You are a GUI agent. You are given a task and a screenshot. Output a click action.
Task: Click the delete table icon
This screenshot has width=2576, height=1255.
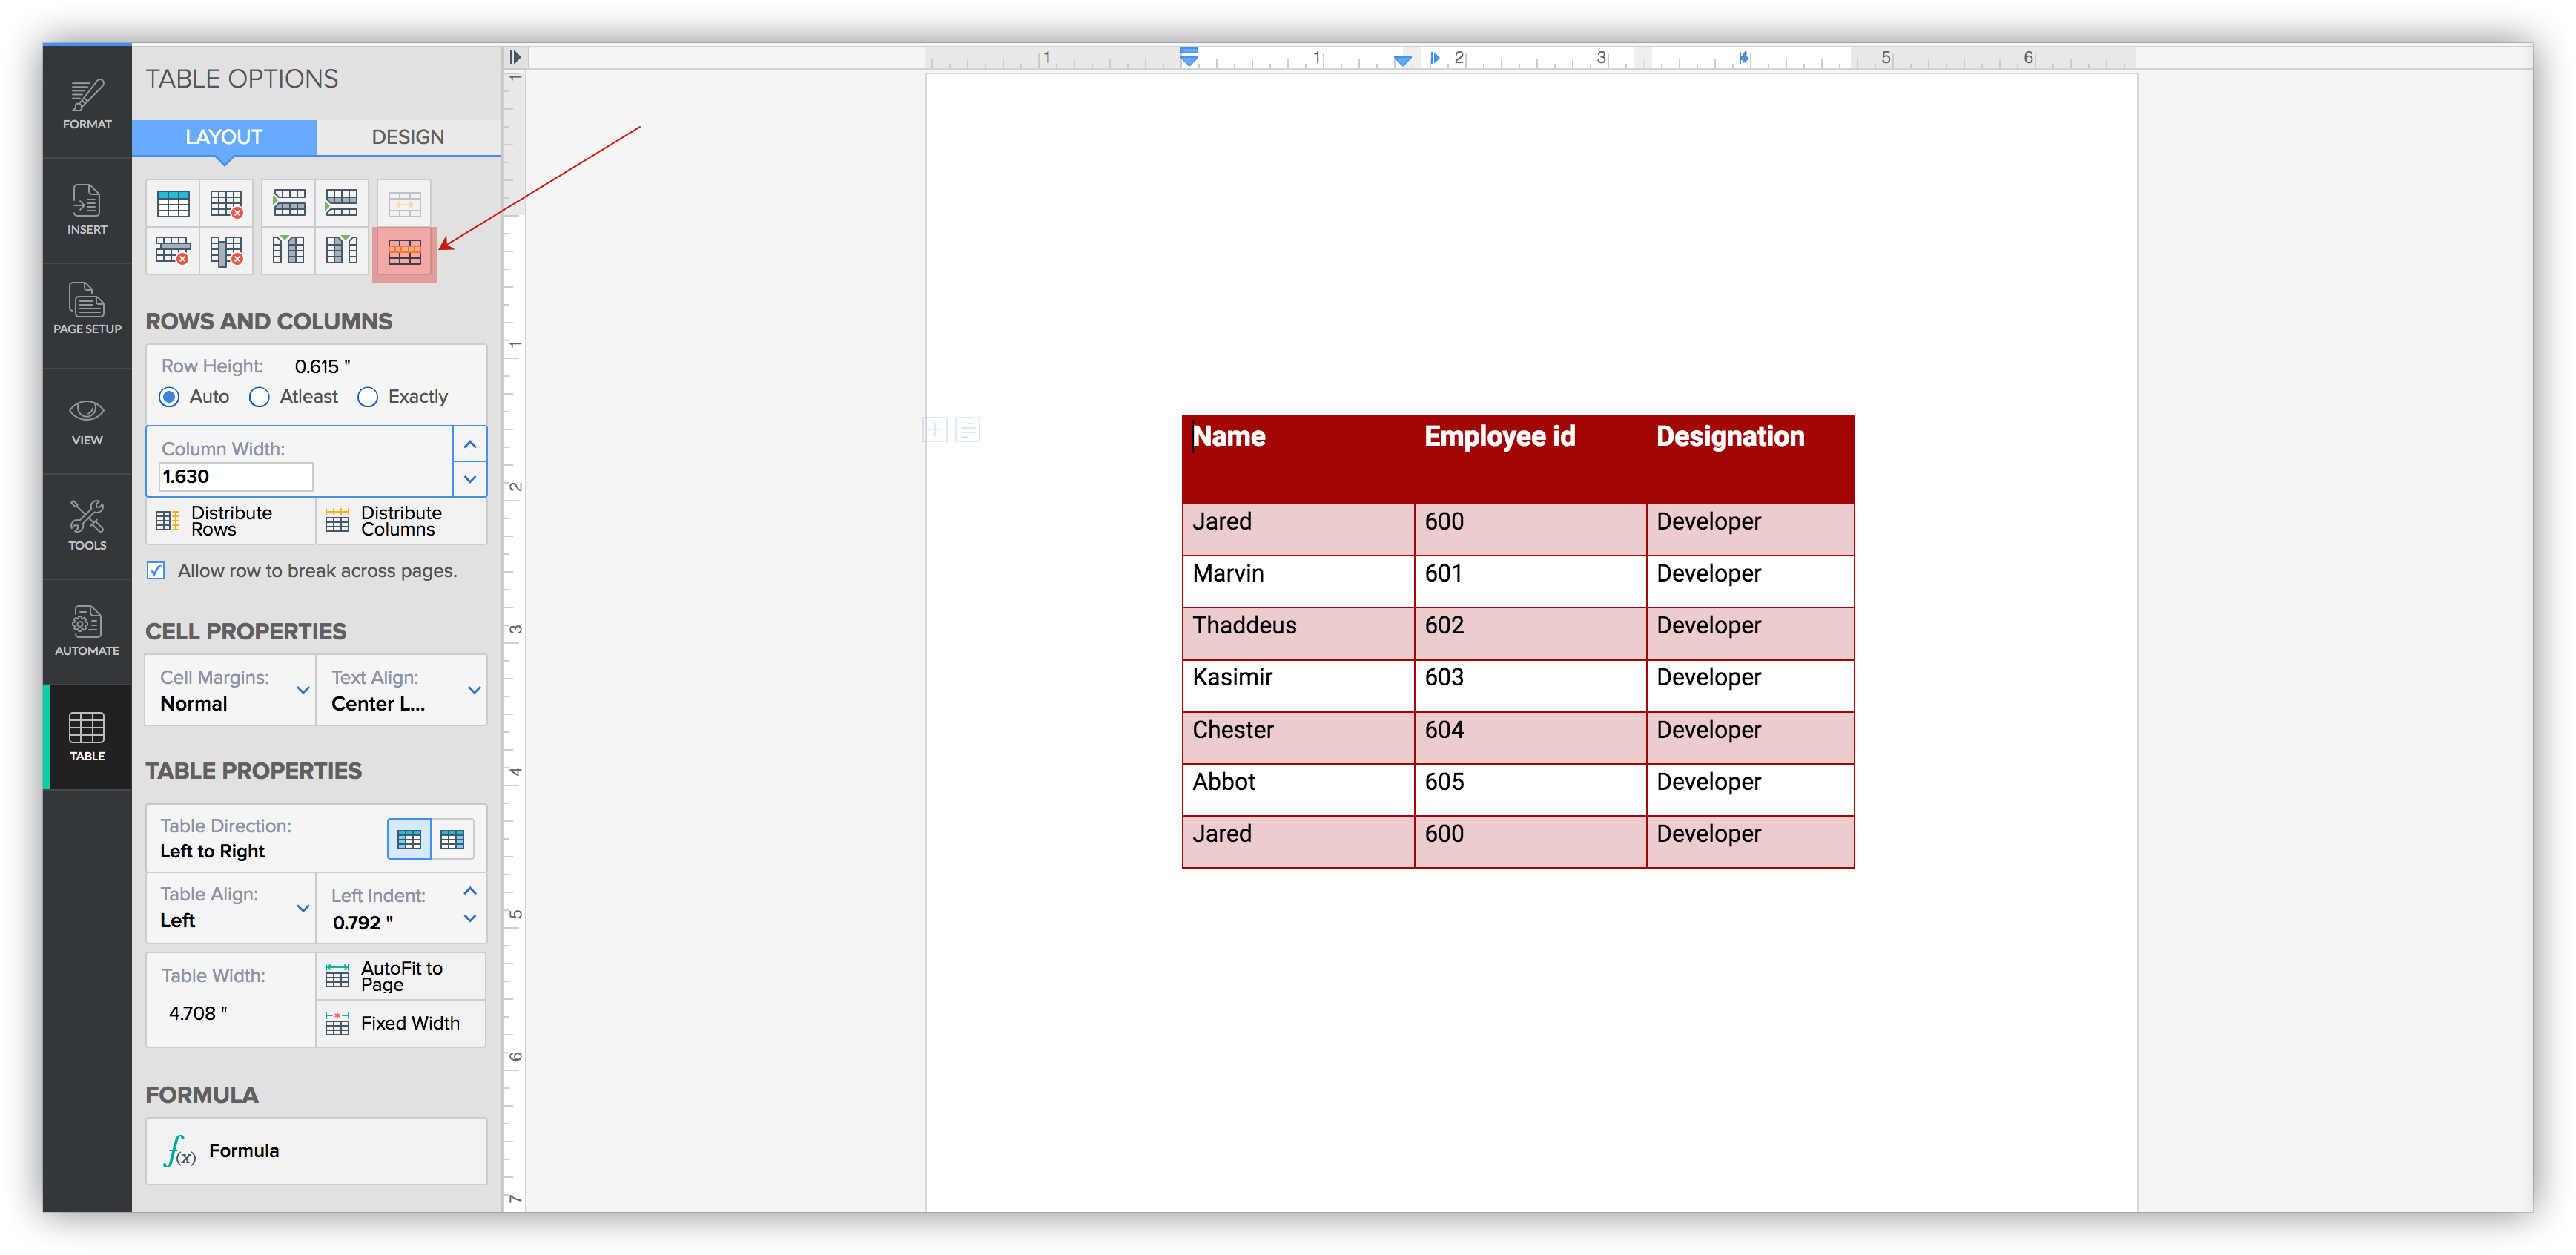(226, 205)
